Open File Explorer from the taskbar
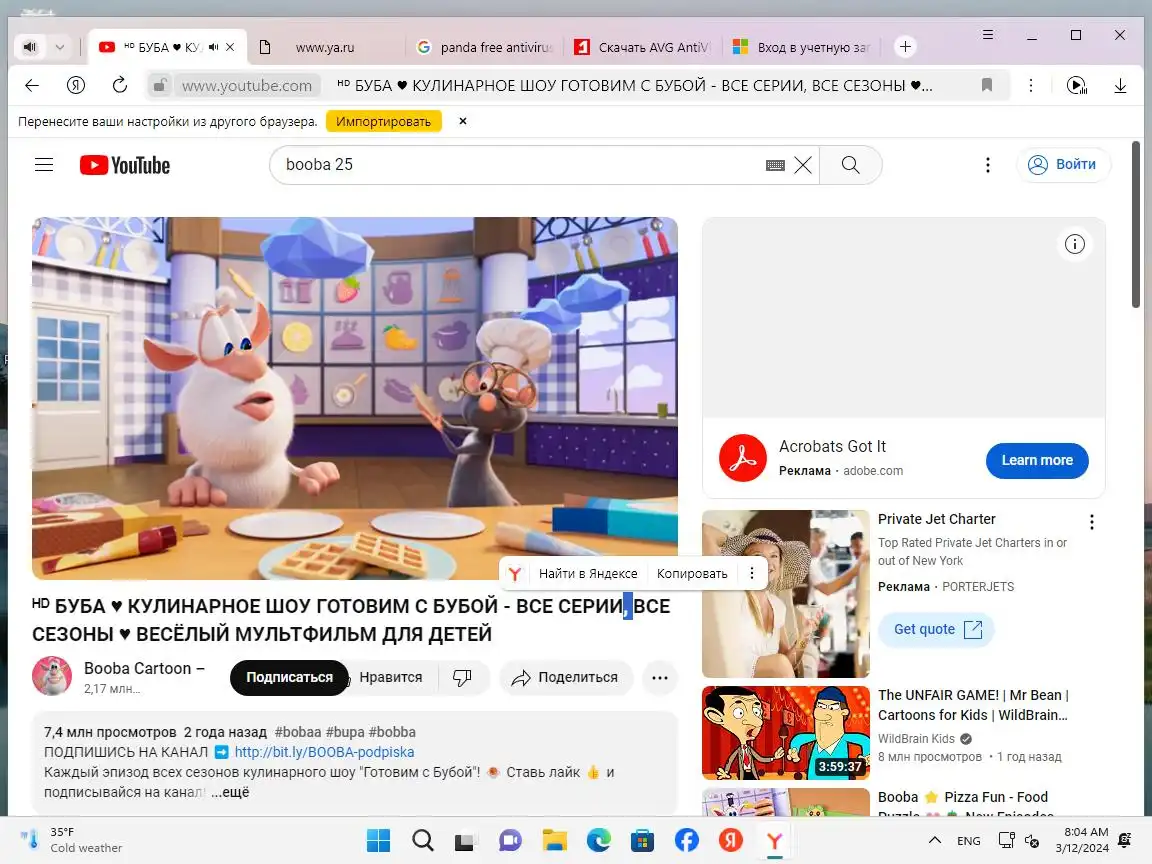The height and width of the screenshot is (864, 1152). (x=555, y=840)
